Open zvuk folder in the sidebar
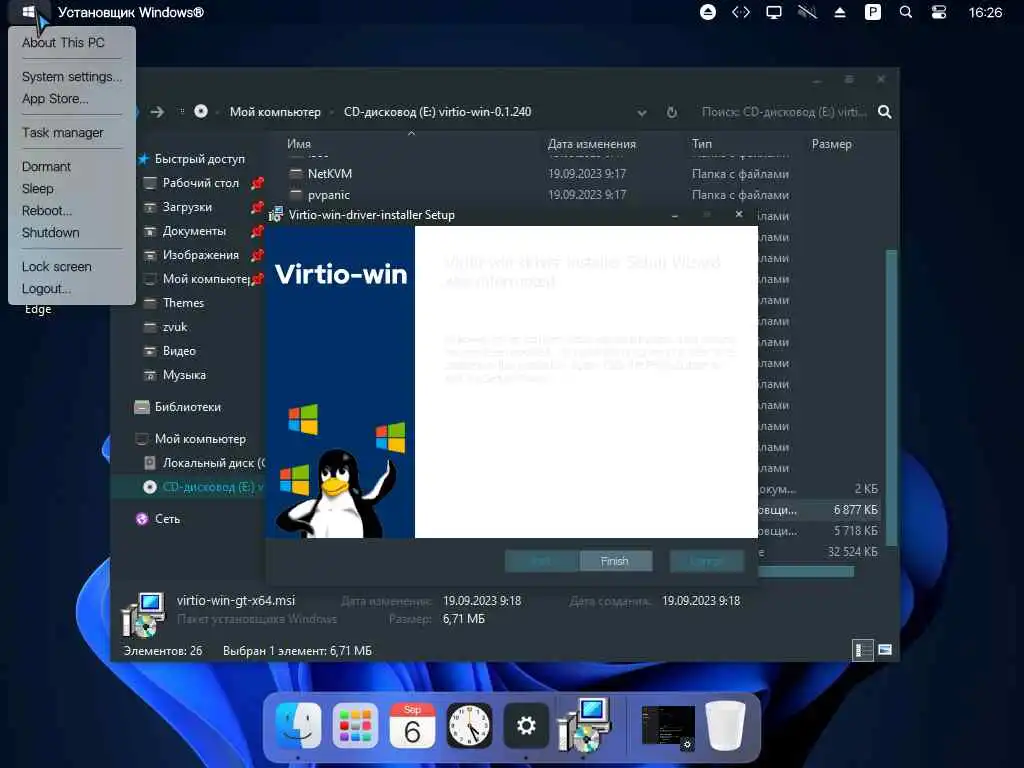Screen dimensions: 1024x768 pyautogui.click(x=174, y=327)
